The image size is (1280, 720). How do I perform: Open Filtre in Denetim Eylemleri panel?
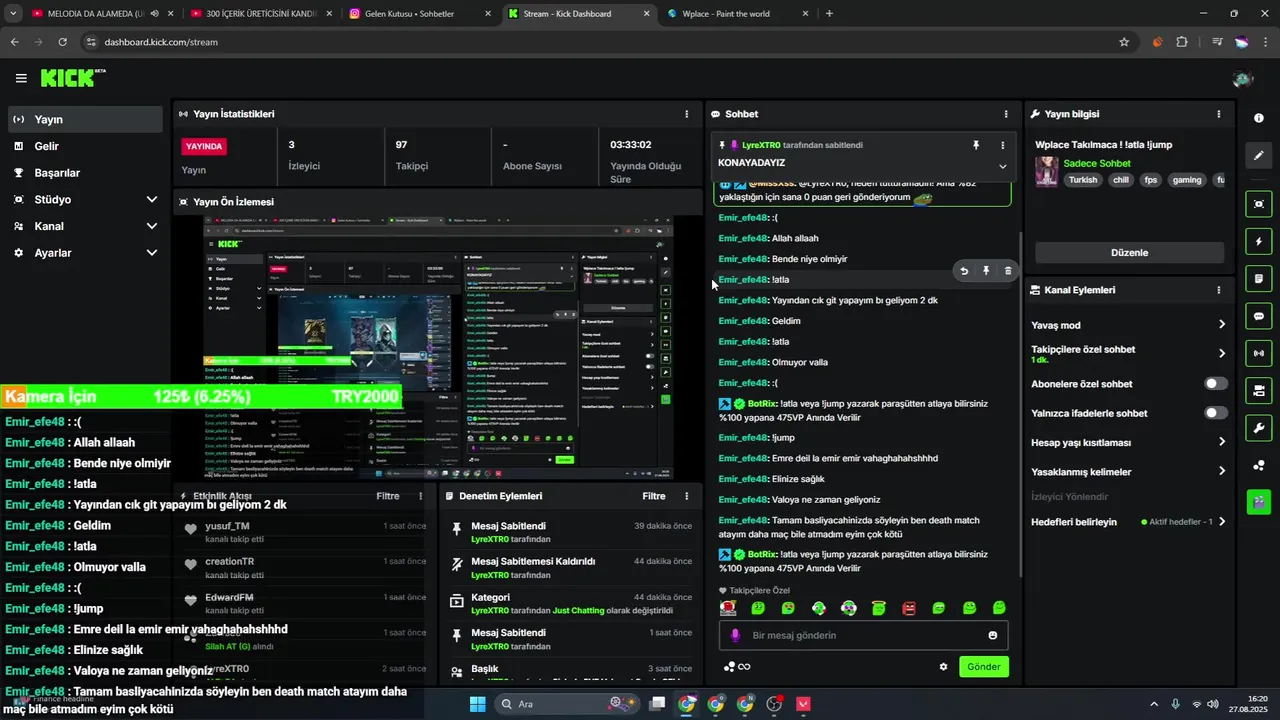point(654,496)
